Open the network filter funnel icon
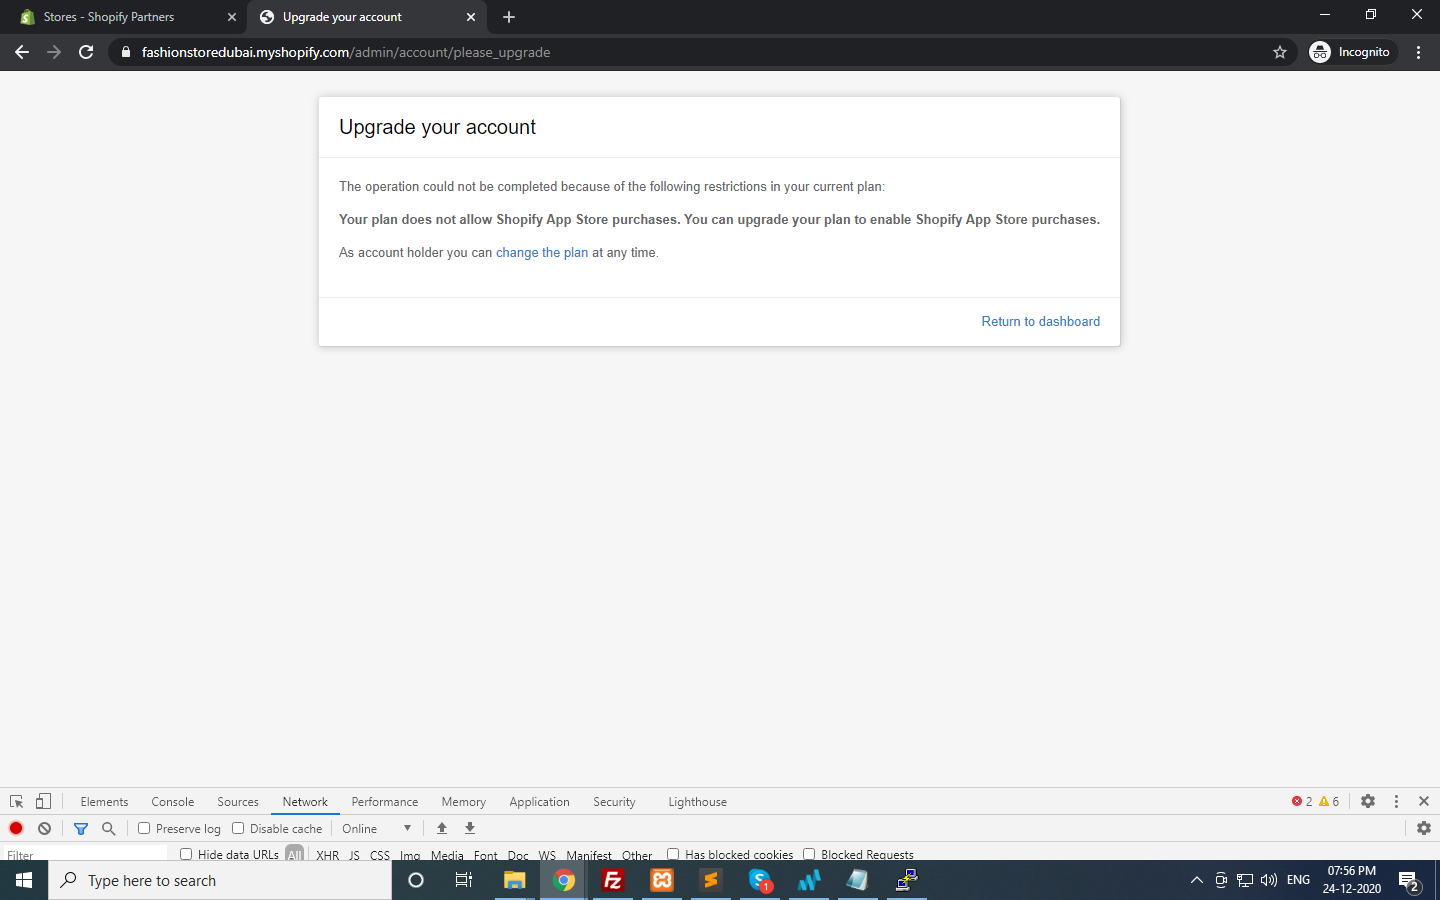 [x=81, y=828]
